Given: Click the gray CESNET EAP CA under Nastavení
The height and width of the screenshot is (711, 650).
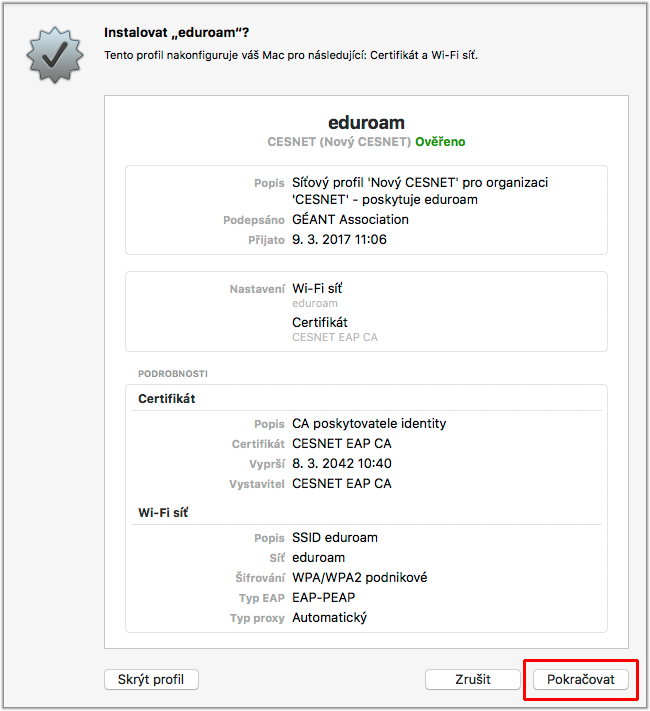Looking at the screenshot, I should pos(335,337).
